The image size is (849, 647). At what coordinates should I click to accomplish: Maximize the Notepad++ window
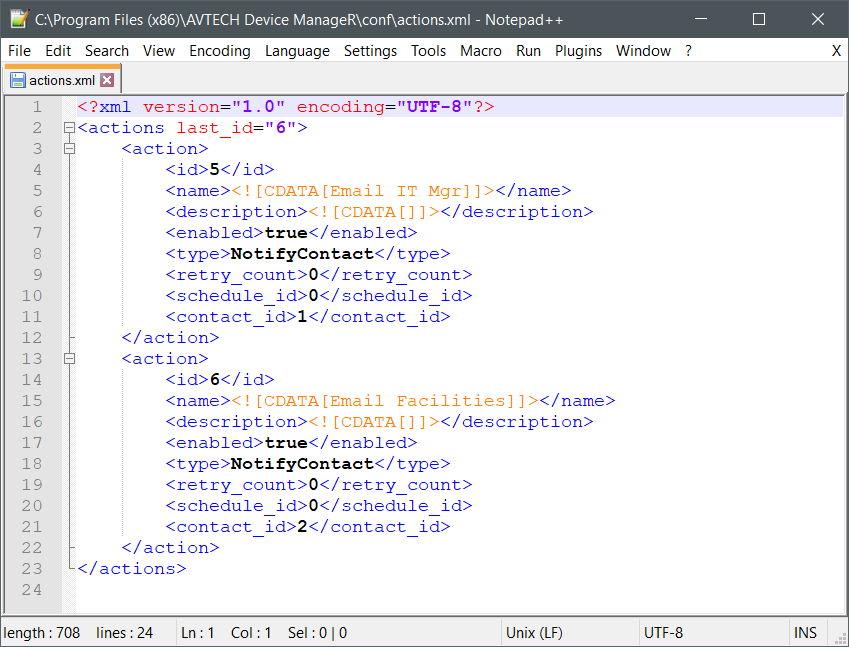759,19
